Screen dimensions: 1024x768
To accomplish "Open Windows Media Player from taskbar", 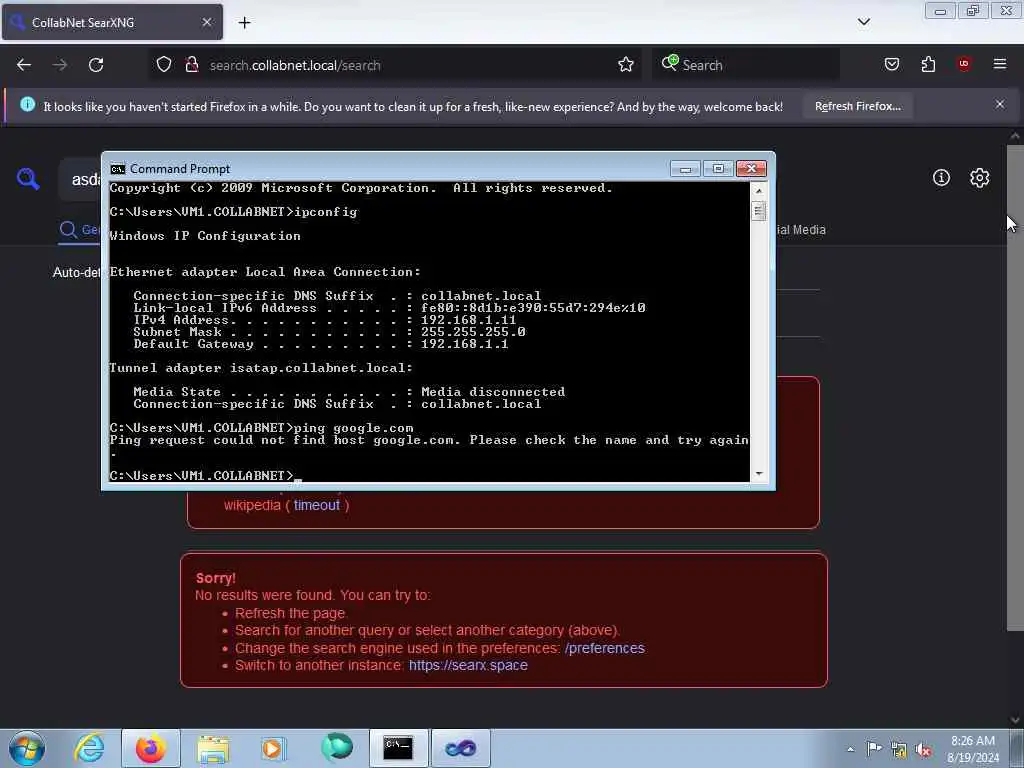I will [x=273, y=748].
